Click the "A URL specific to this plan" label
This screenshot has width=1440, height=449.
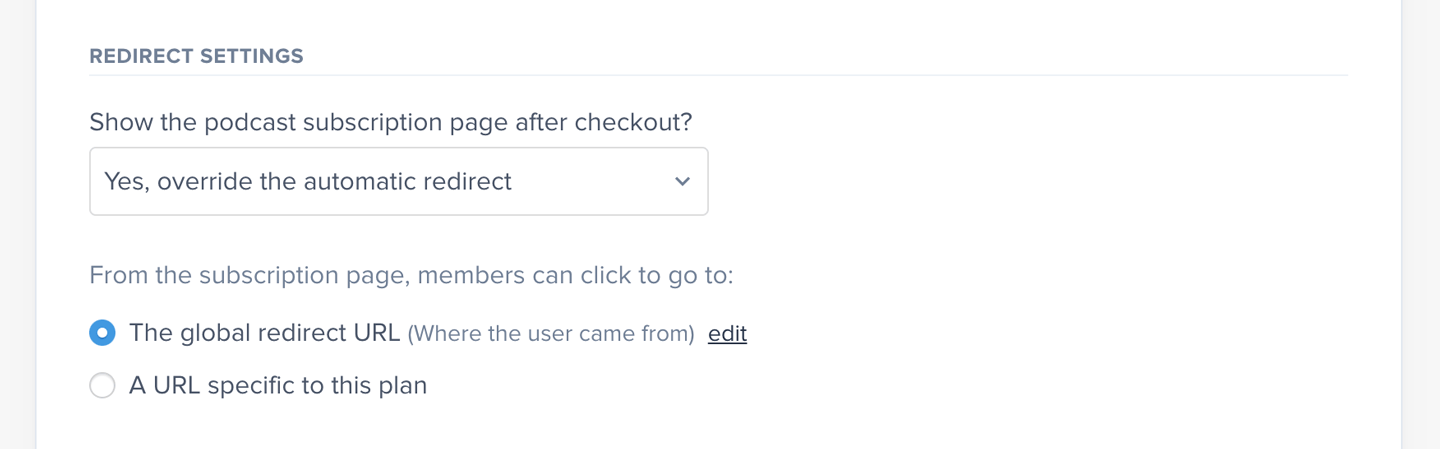pos(278,385)
